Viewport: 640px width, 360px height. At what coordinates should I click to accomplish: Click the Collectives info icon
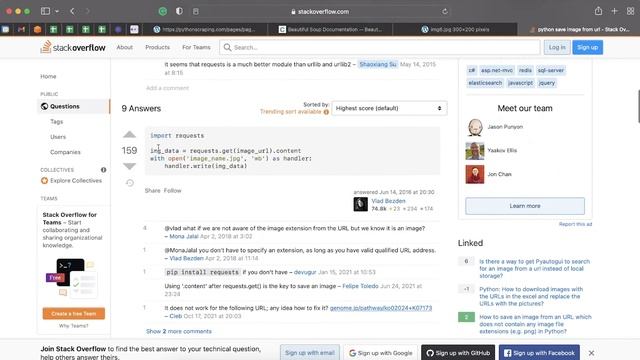[104, 170]
